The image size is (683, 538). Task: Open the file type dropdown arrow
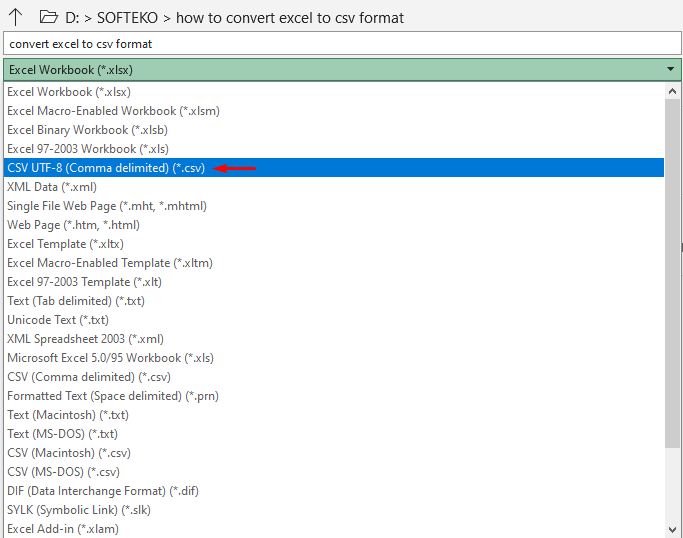tap(670, 70)
